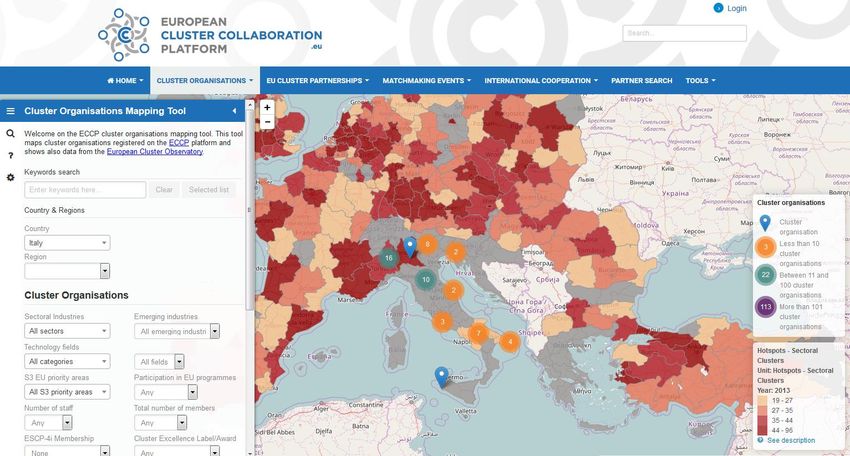Open the All S3 priority areas dropdown
The image size is (850, 456).
point(67,391)
